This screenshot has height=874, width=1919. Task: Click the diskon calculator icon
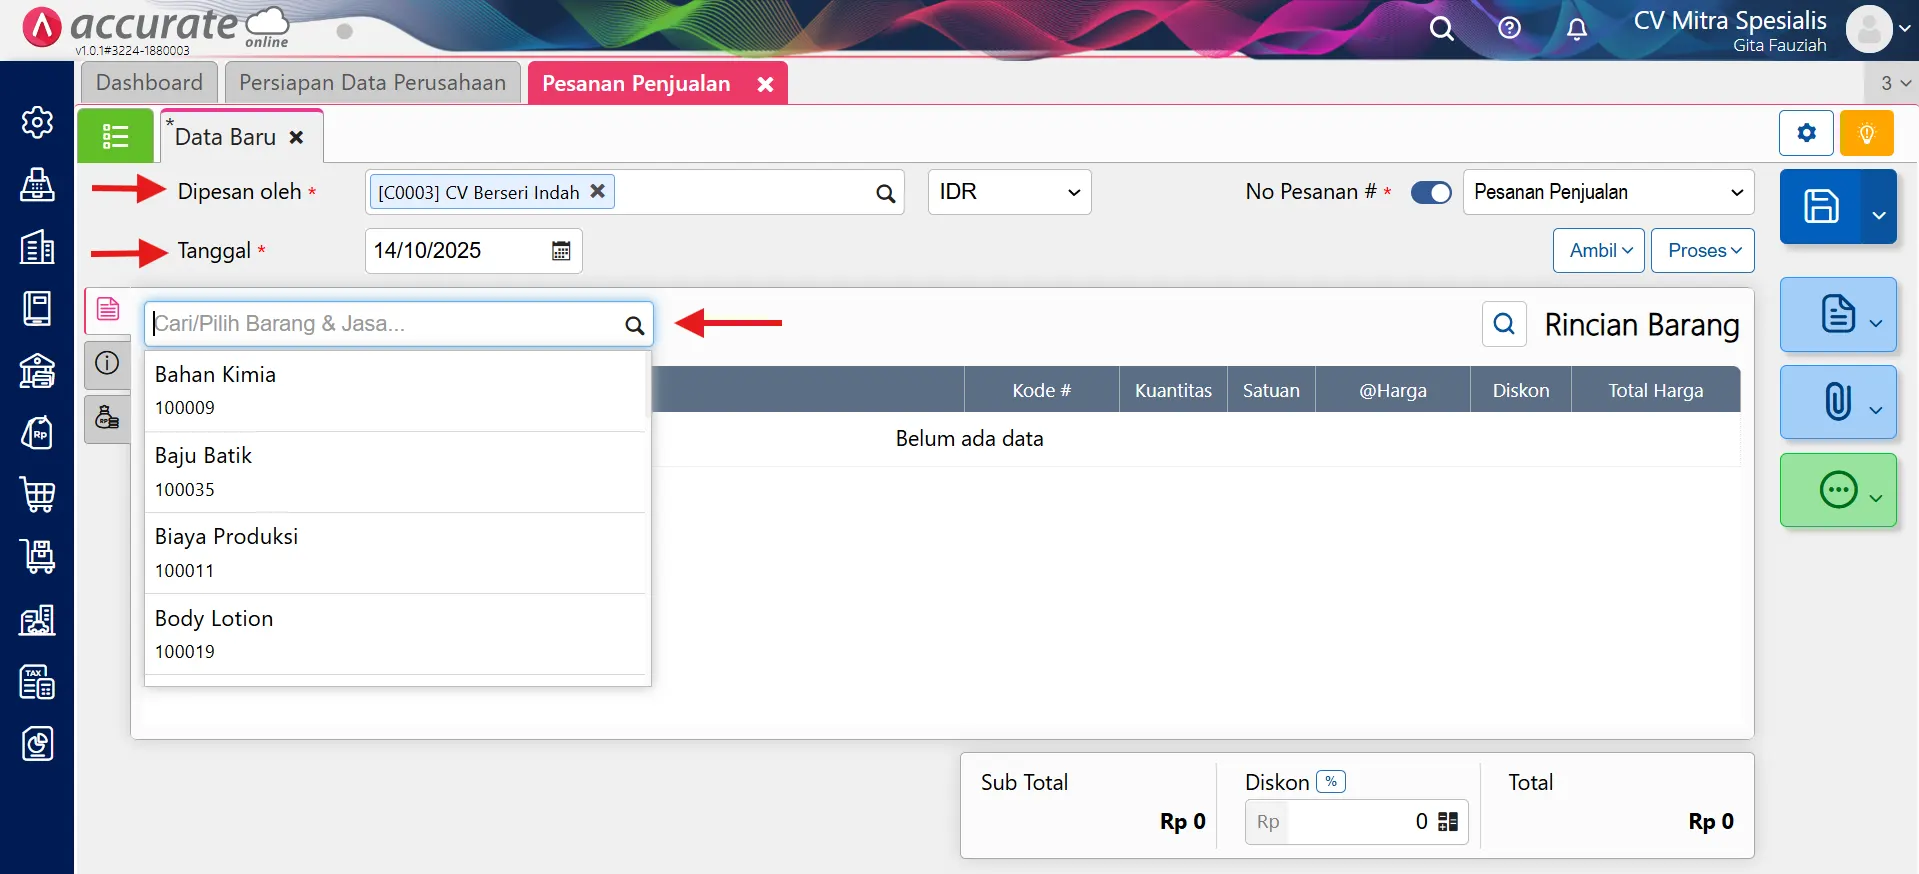click(1447, 822)
